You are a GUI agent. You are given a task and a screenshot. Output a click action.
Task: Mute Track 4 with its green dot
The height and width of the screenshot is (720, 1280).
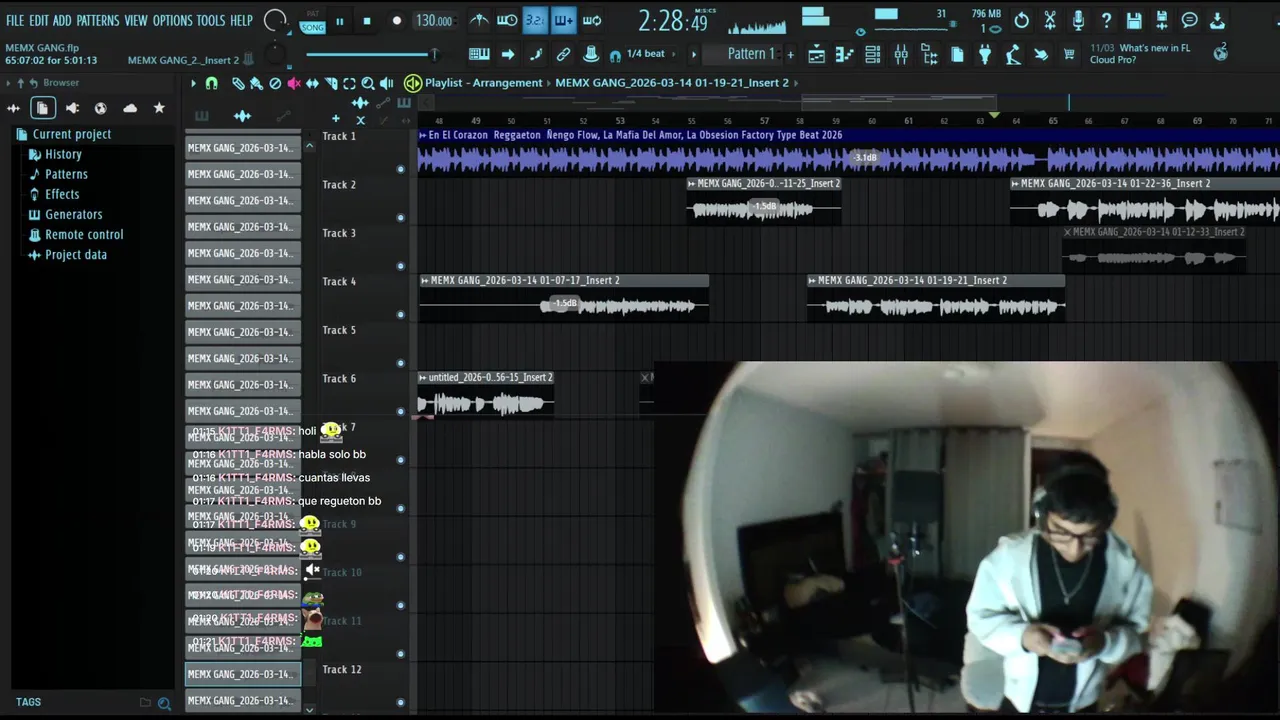401,314
